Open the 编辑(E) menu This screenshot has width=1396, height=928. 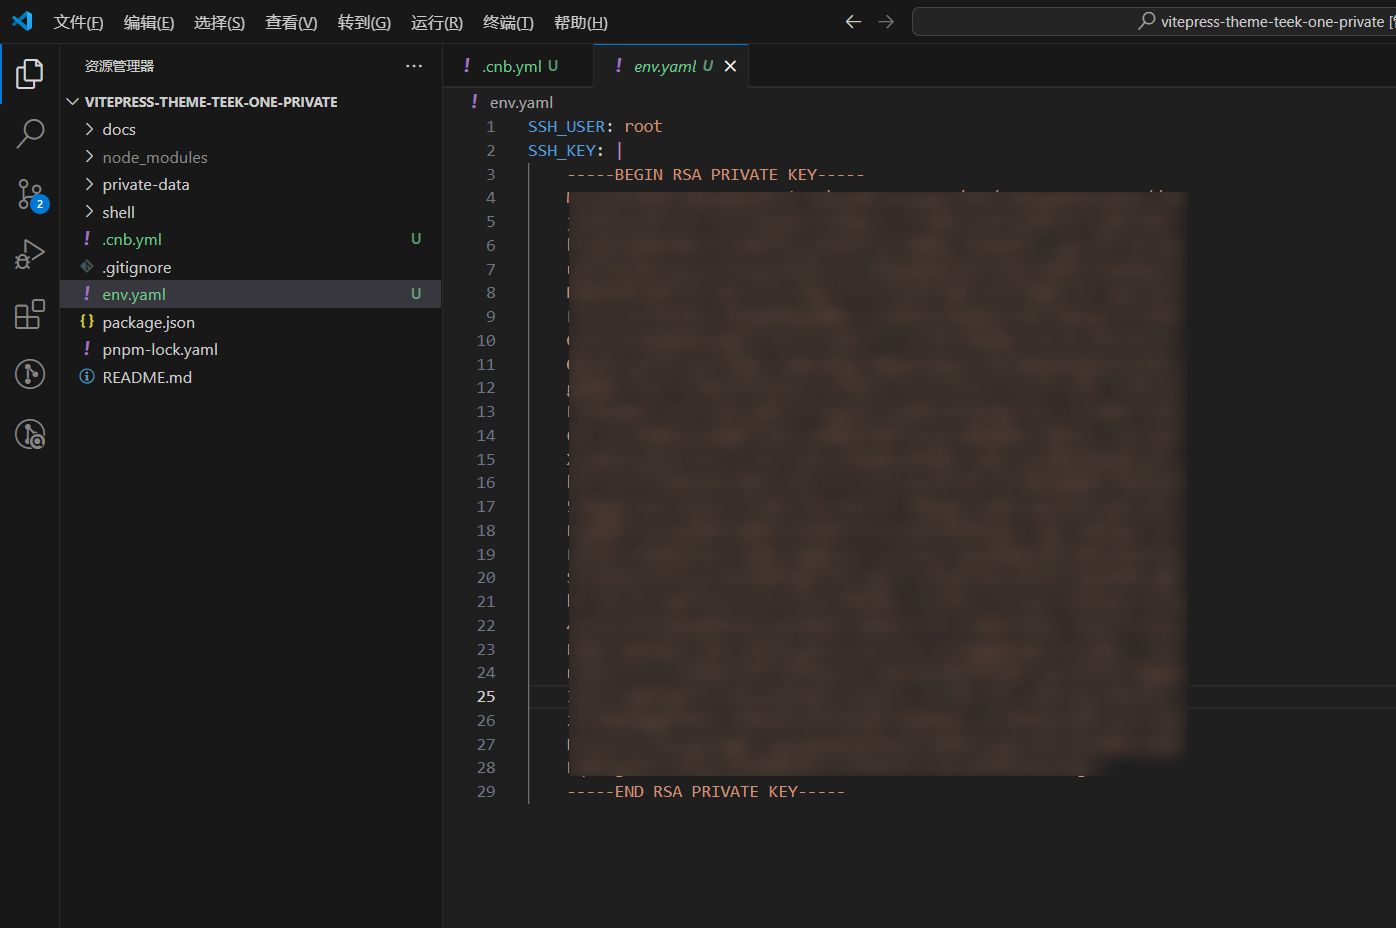coord(149,22)
